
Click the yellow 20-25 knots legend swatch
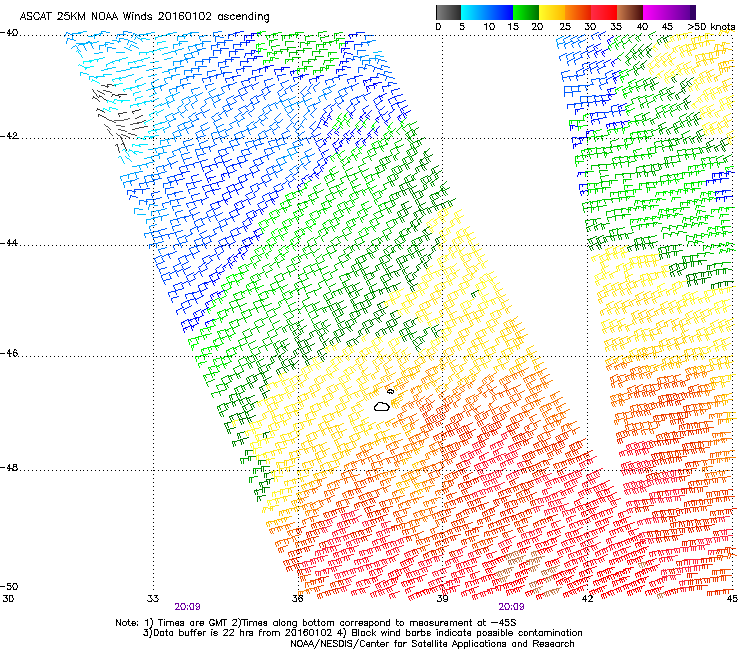tap(552, 12)
